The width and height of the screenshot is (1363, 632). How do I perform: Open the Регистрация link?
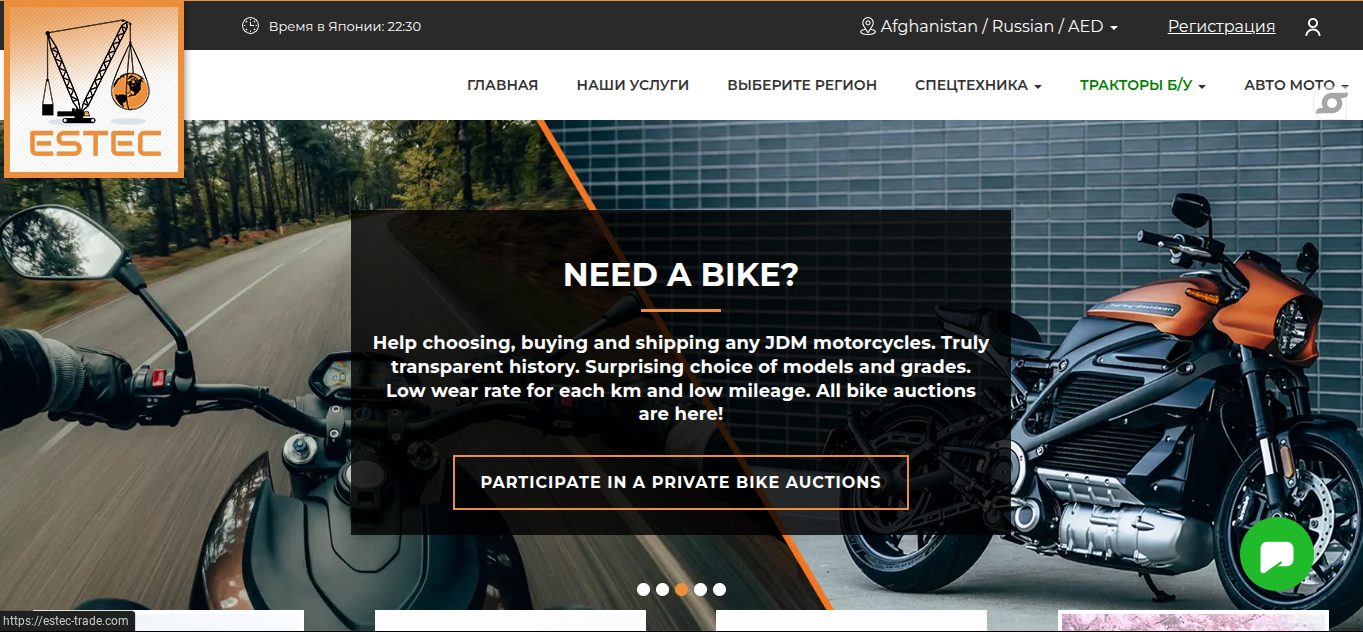click(x=1221, y=27)
